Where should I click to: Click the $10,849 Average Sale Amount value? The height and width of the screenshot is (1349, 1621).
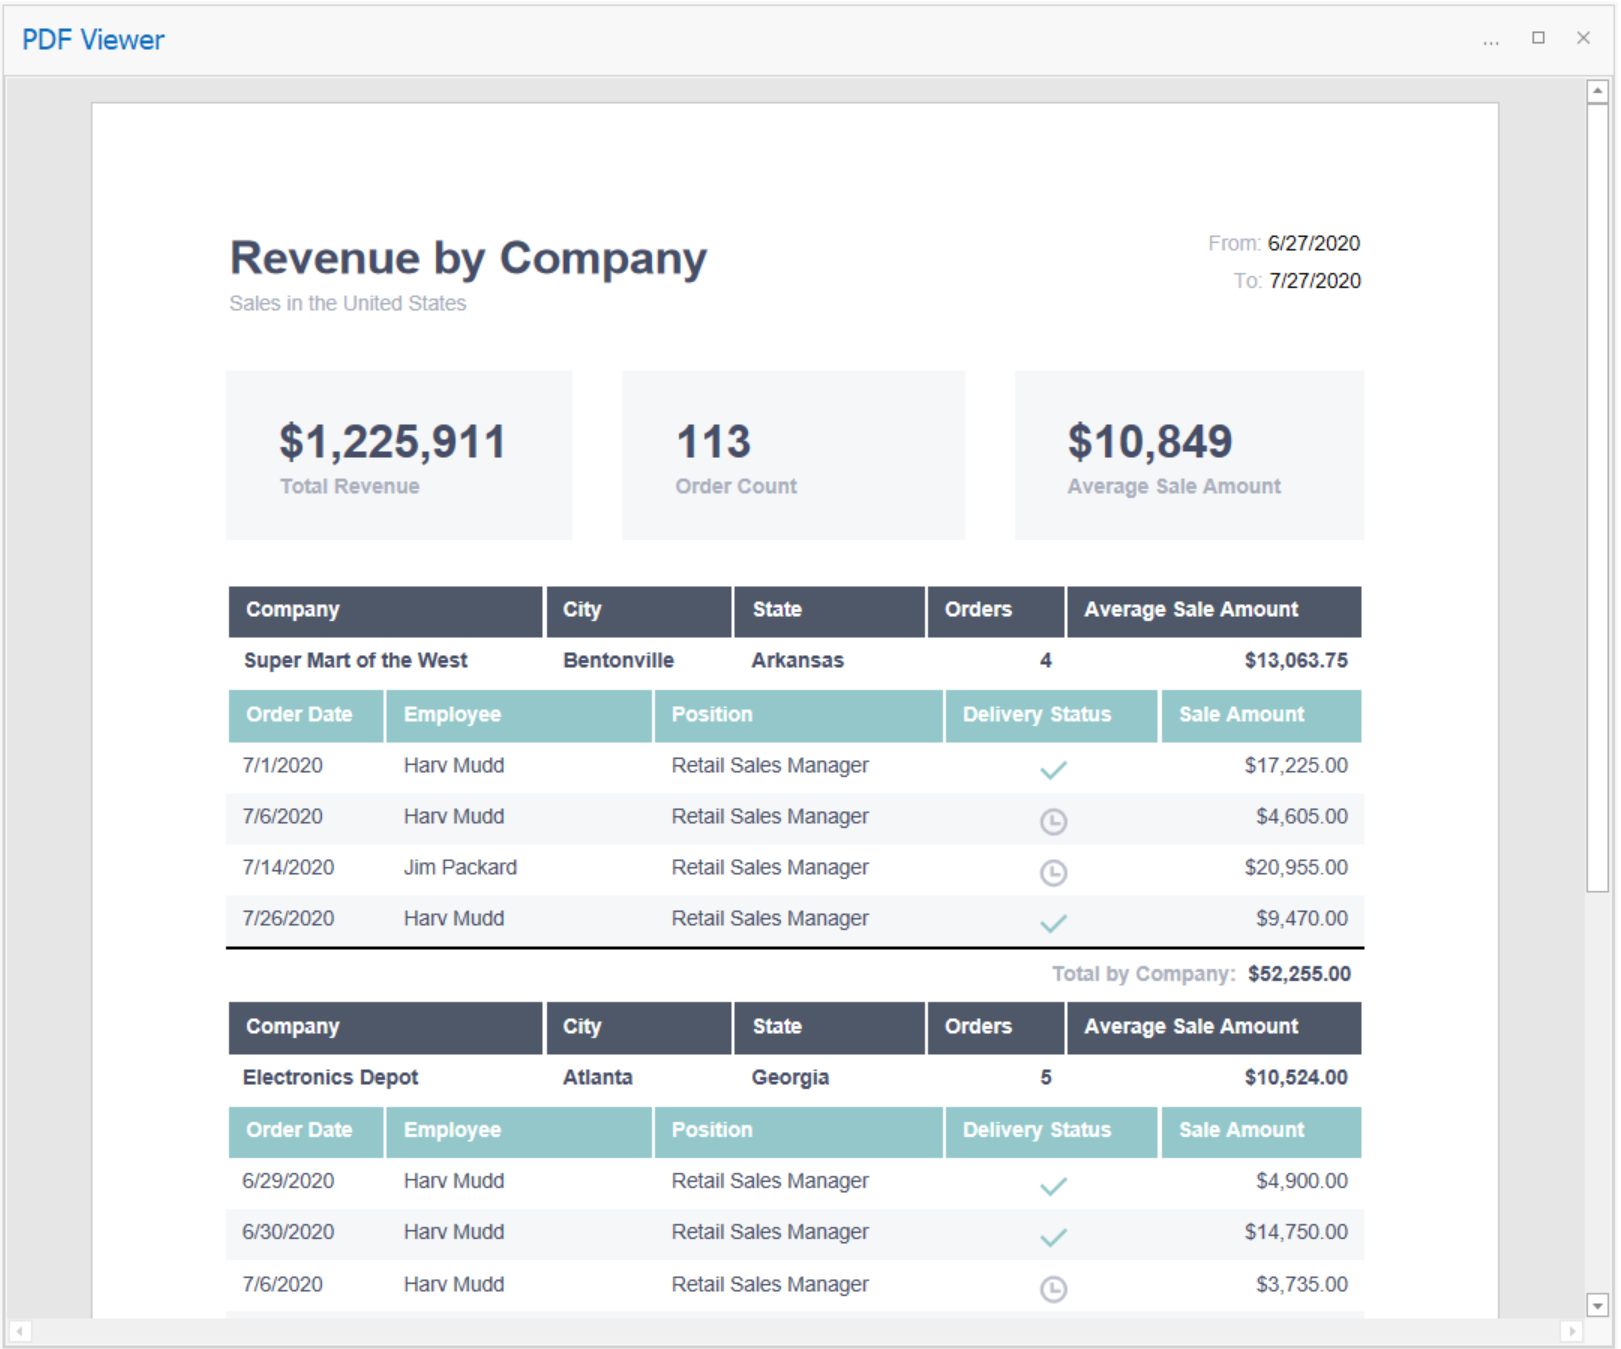(1149, 442)
